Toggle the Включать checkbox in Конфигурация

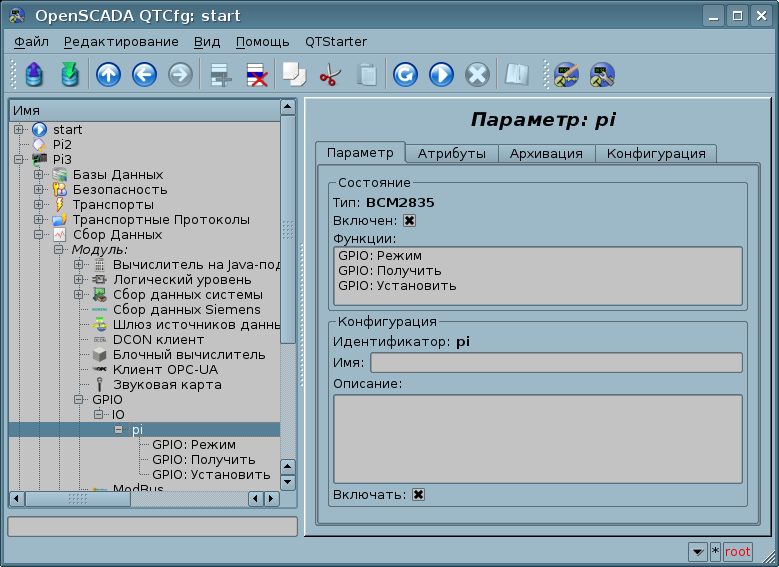tap(418, 494)
